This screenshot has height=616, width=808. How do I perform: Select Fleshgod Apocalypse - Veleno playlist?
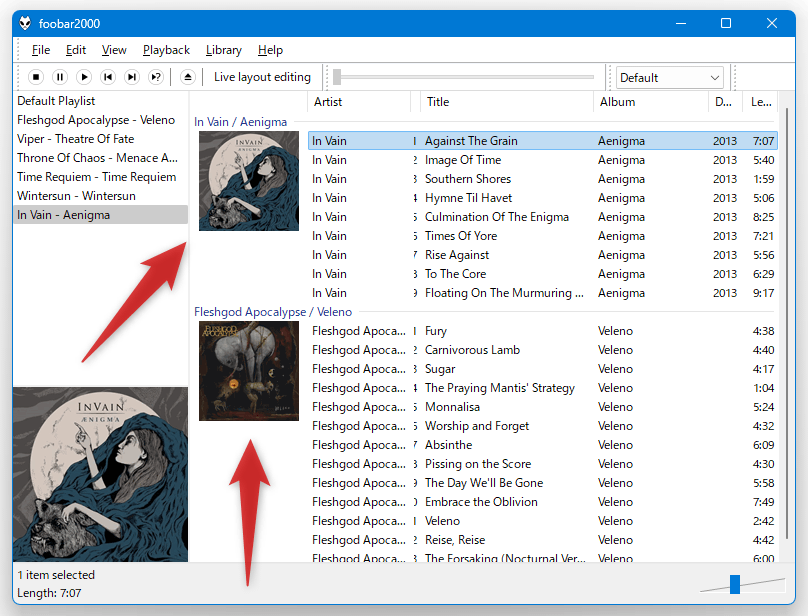tap(100, 120)
